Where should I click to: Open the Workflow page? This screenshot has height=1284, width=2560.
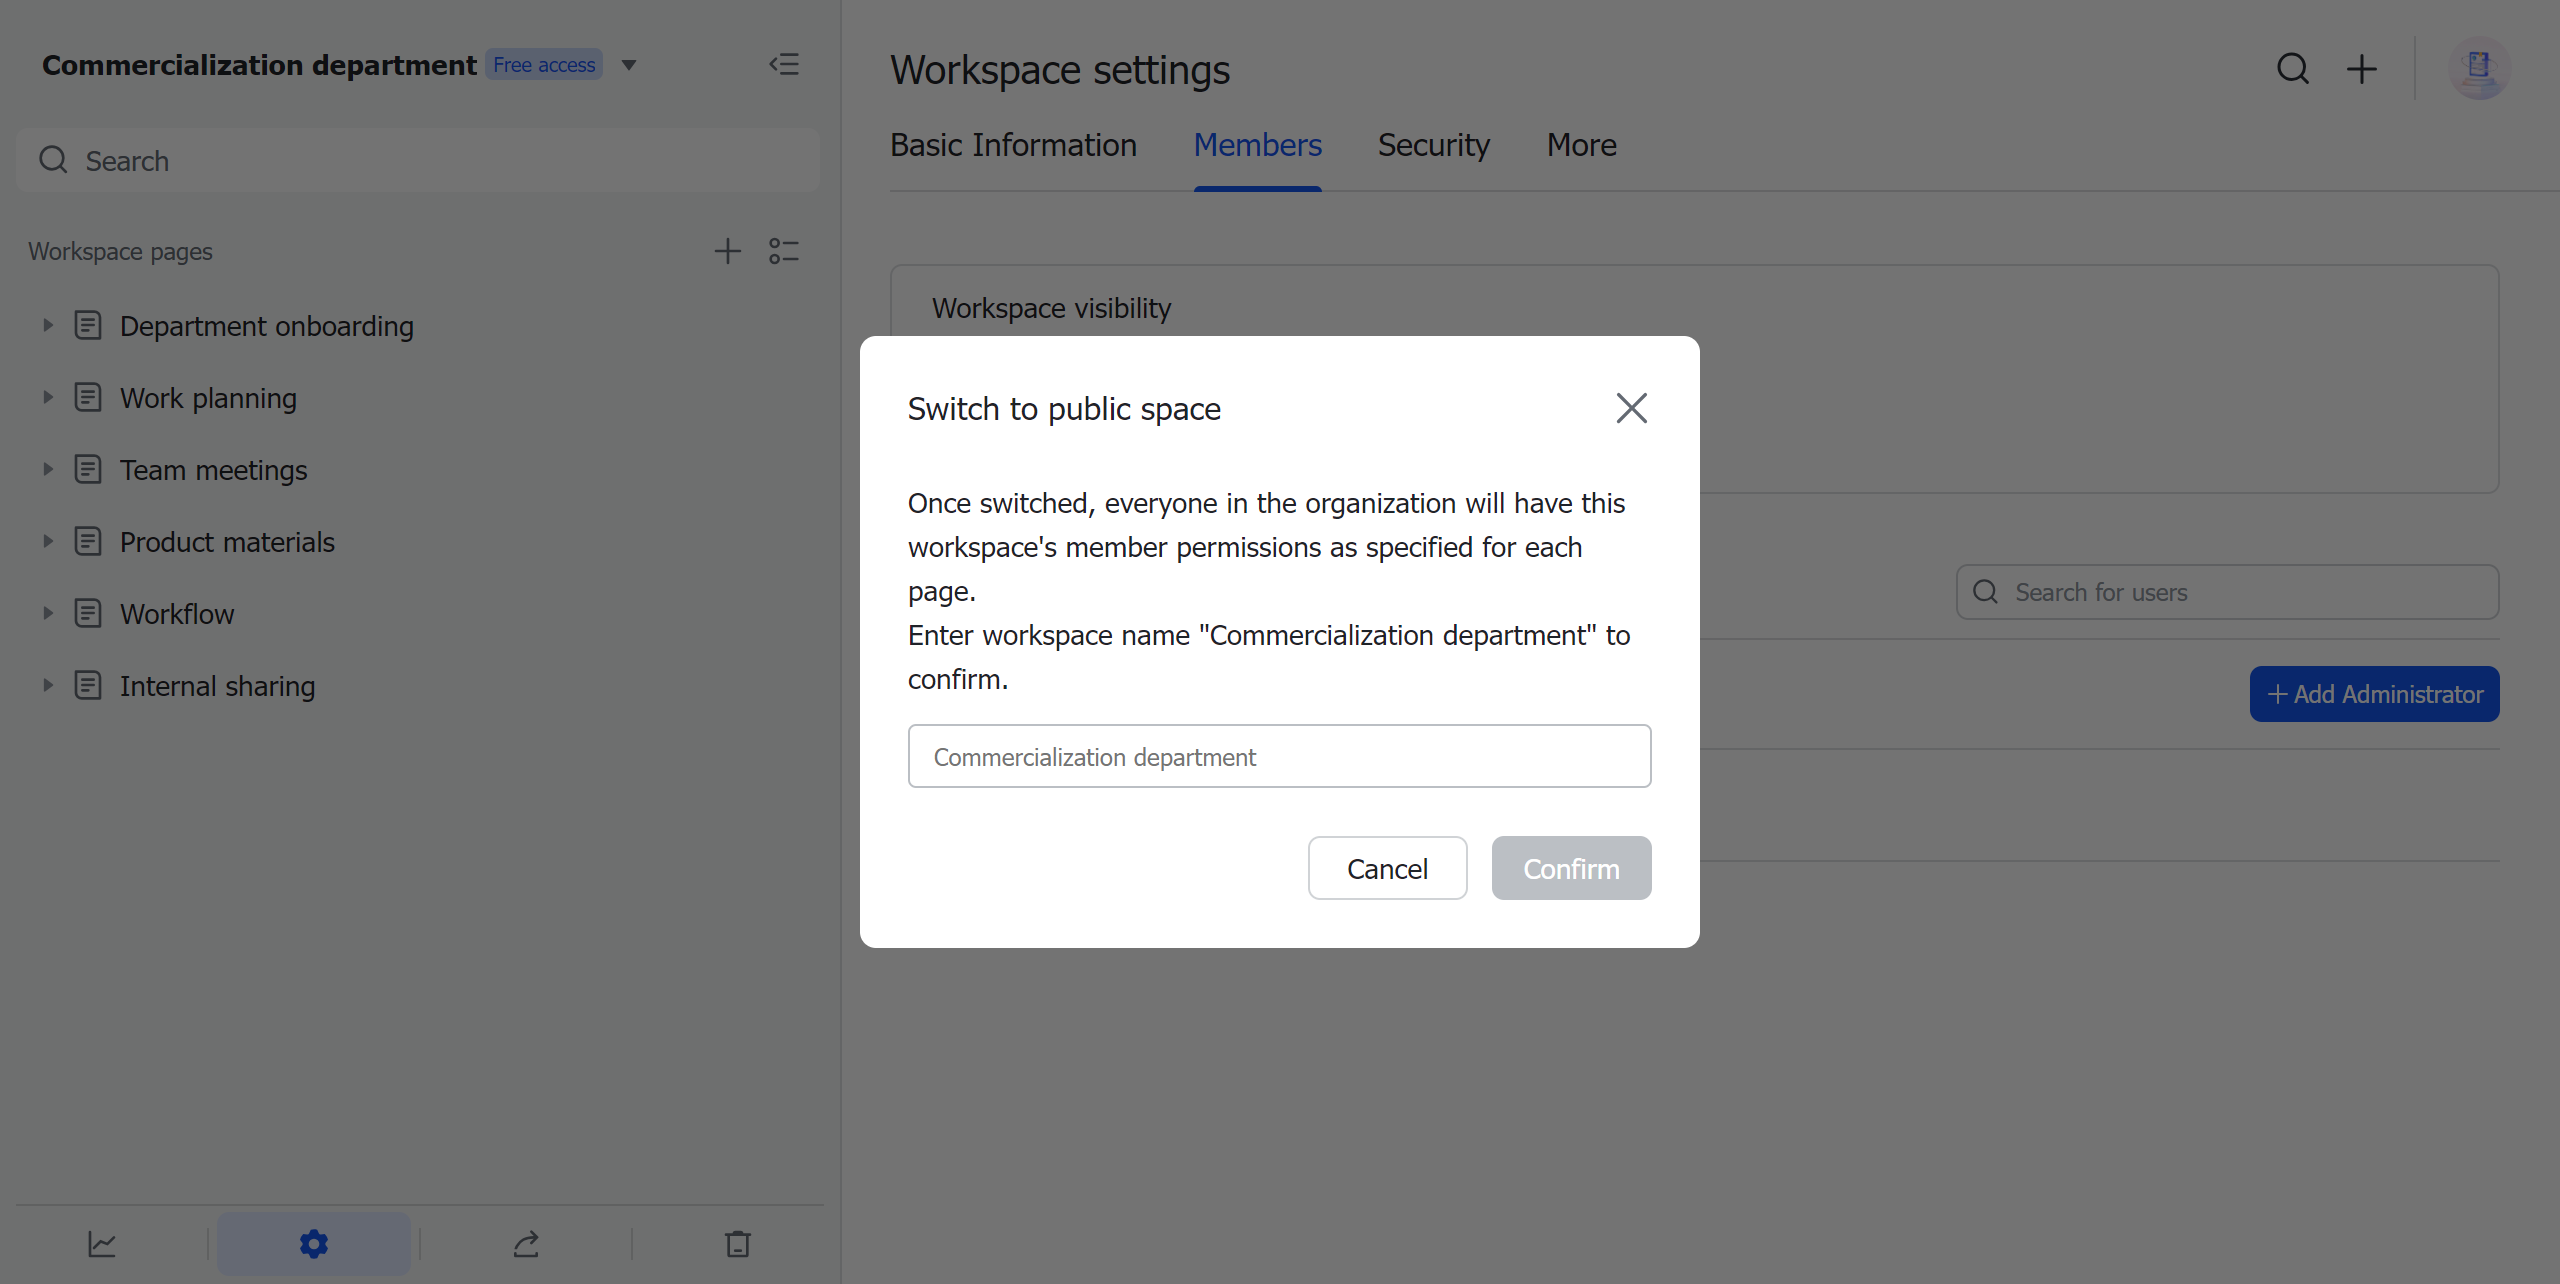coord(177,614)
